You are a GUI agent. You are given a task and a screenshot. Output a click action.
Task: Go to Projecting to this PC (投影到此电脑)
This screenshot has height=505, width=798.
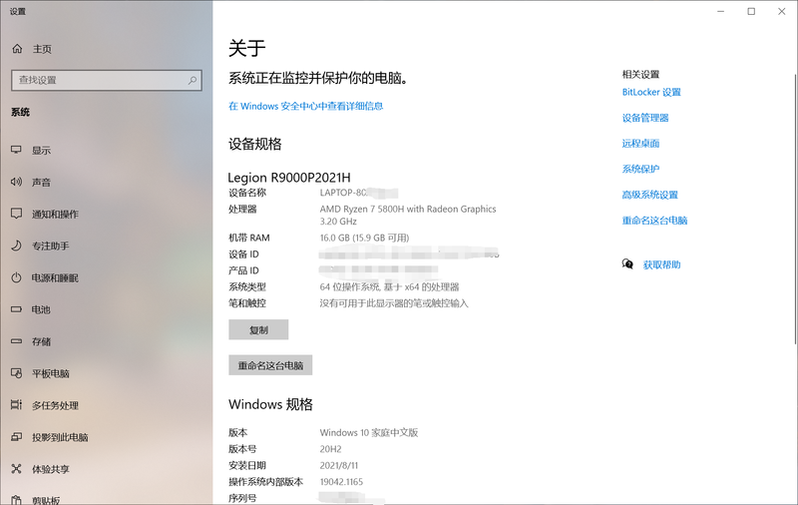coord(59,438)
